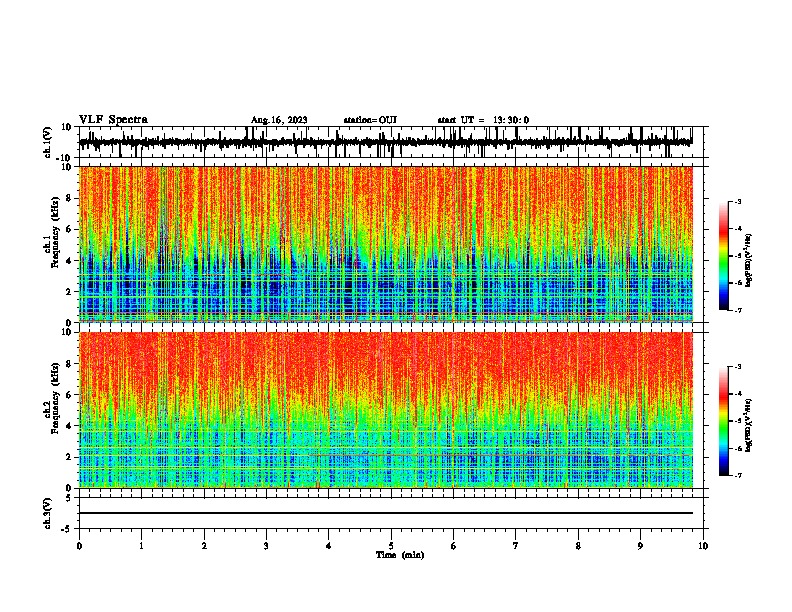Click inside the ch.2 spectrogram panel

[385, 410]
